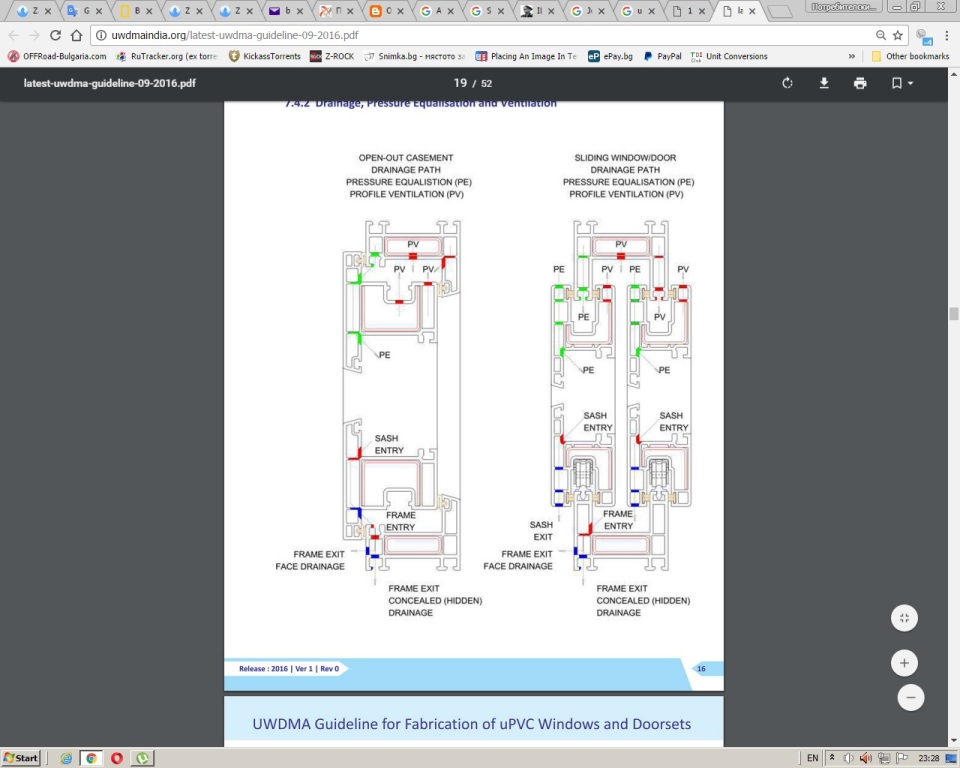Click the PDF page number field

tap(460, 83)
